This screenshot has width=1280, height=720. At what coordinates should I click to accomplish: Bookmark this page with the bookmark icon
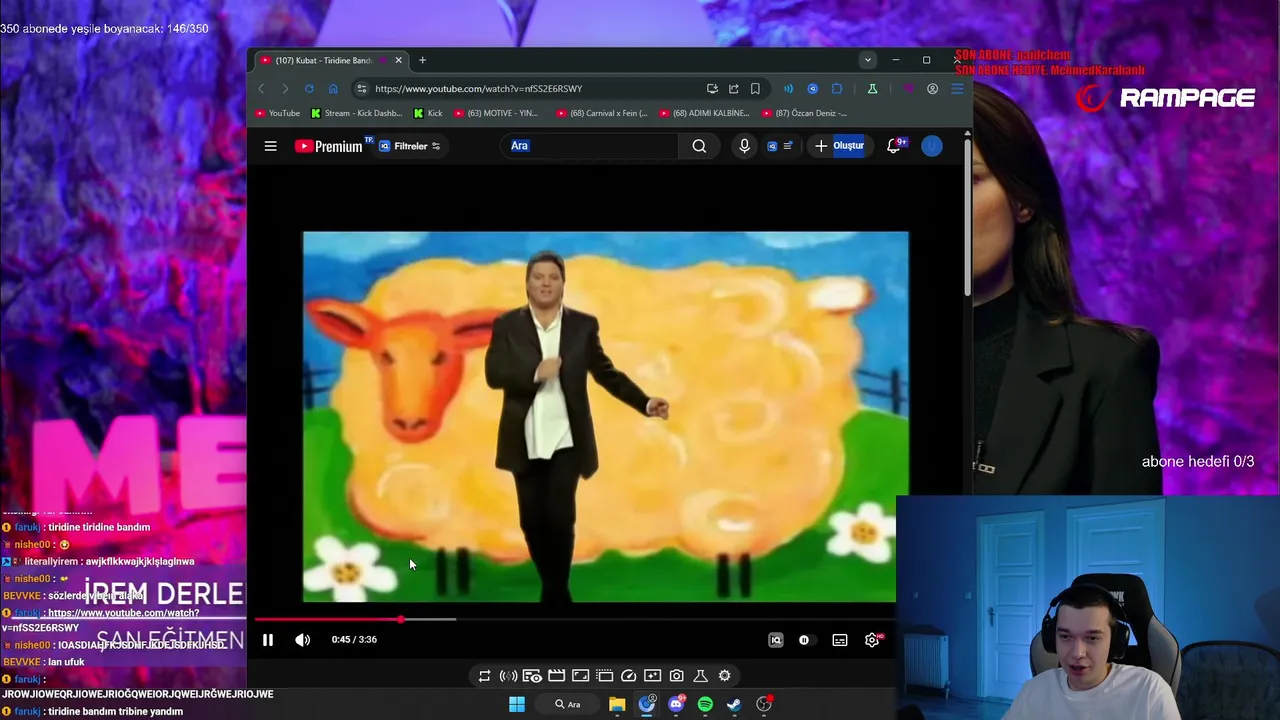(755, 89)
